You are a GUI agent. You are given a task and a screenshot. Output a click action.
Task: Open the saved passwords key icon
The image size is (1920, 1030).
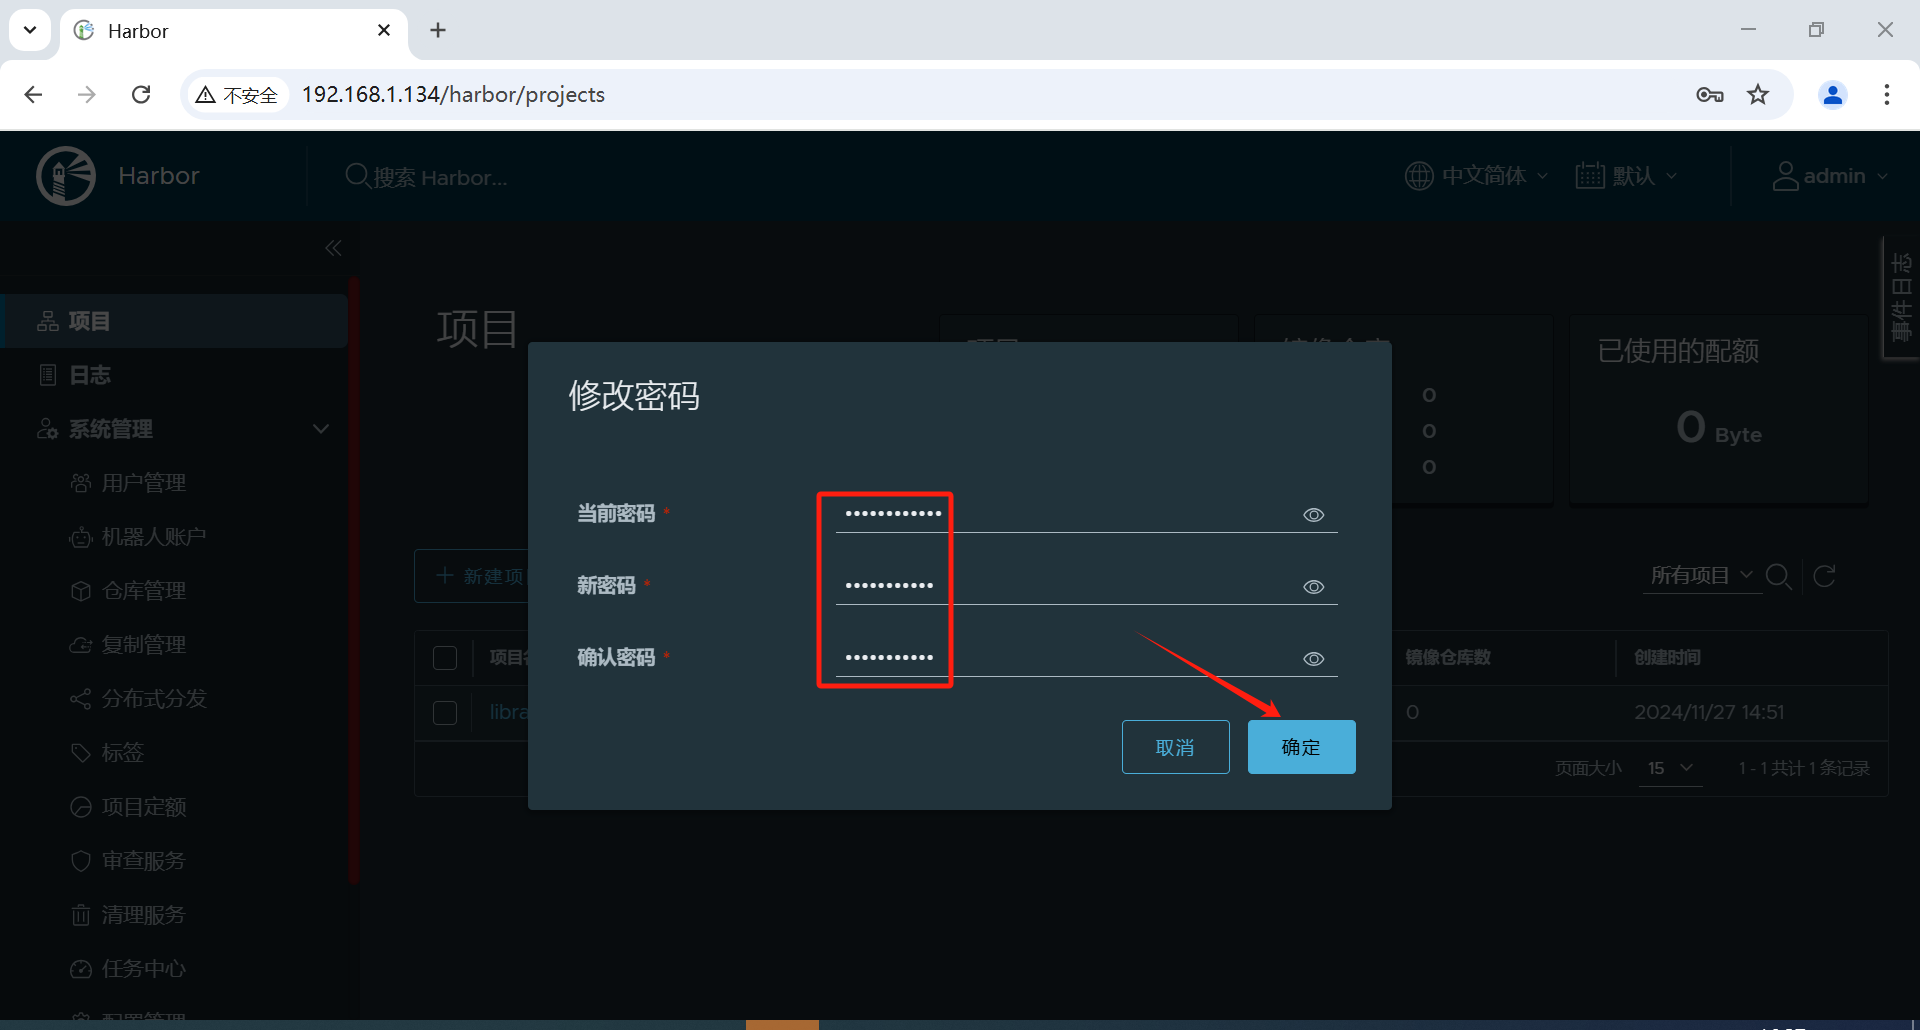tap(1710, 95)
